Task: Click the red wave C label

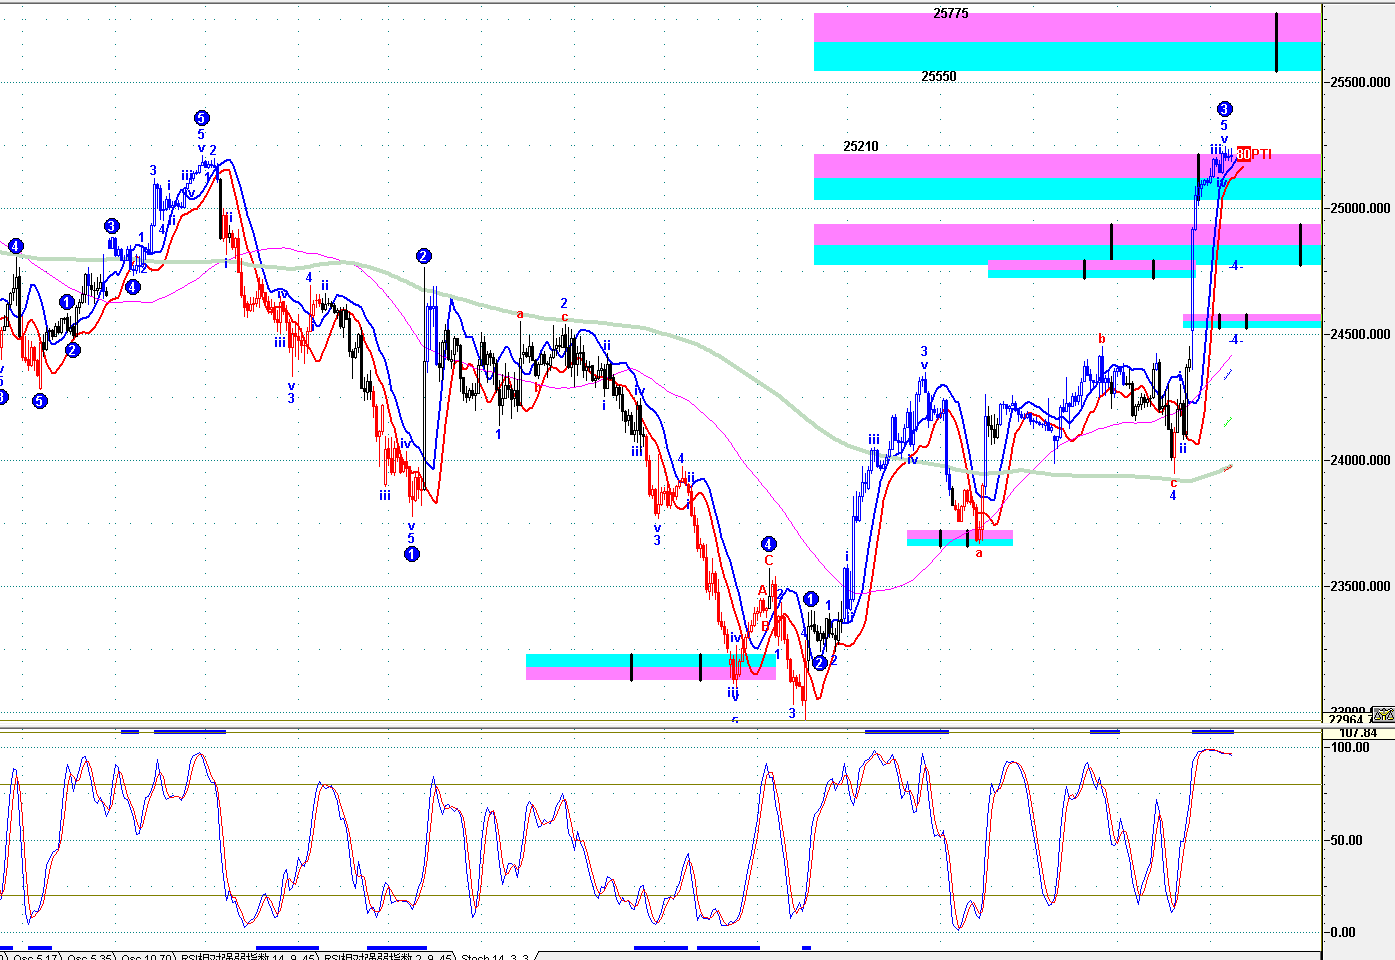Action: [x=768, y=561]
